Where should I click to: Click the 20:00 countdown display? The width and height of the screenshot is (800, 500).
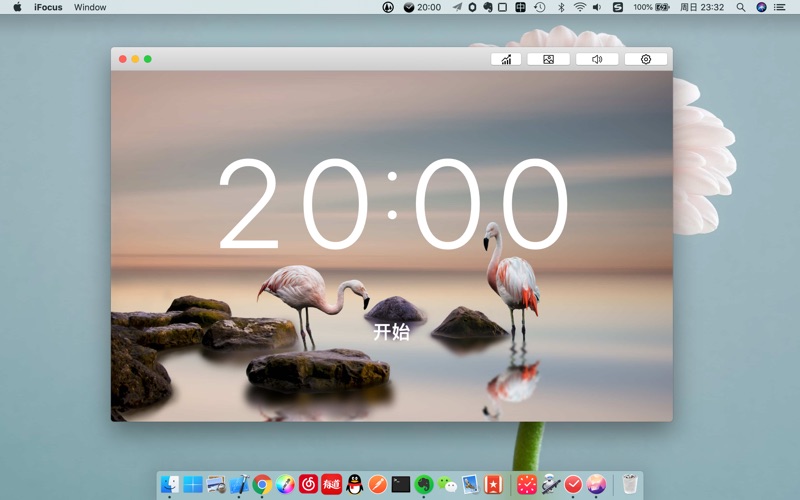[x=392, y=205]
